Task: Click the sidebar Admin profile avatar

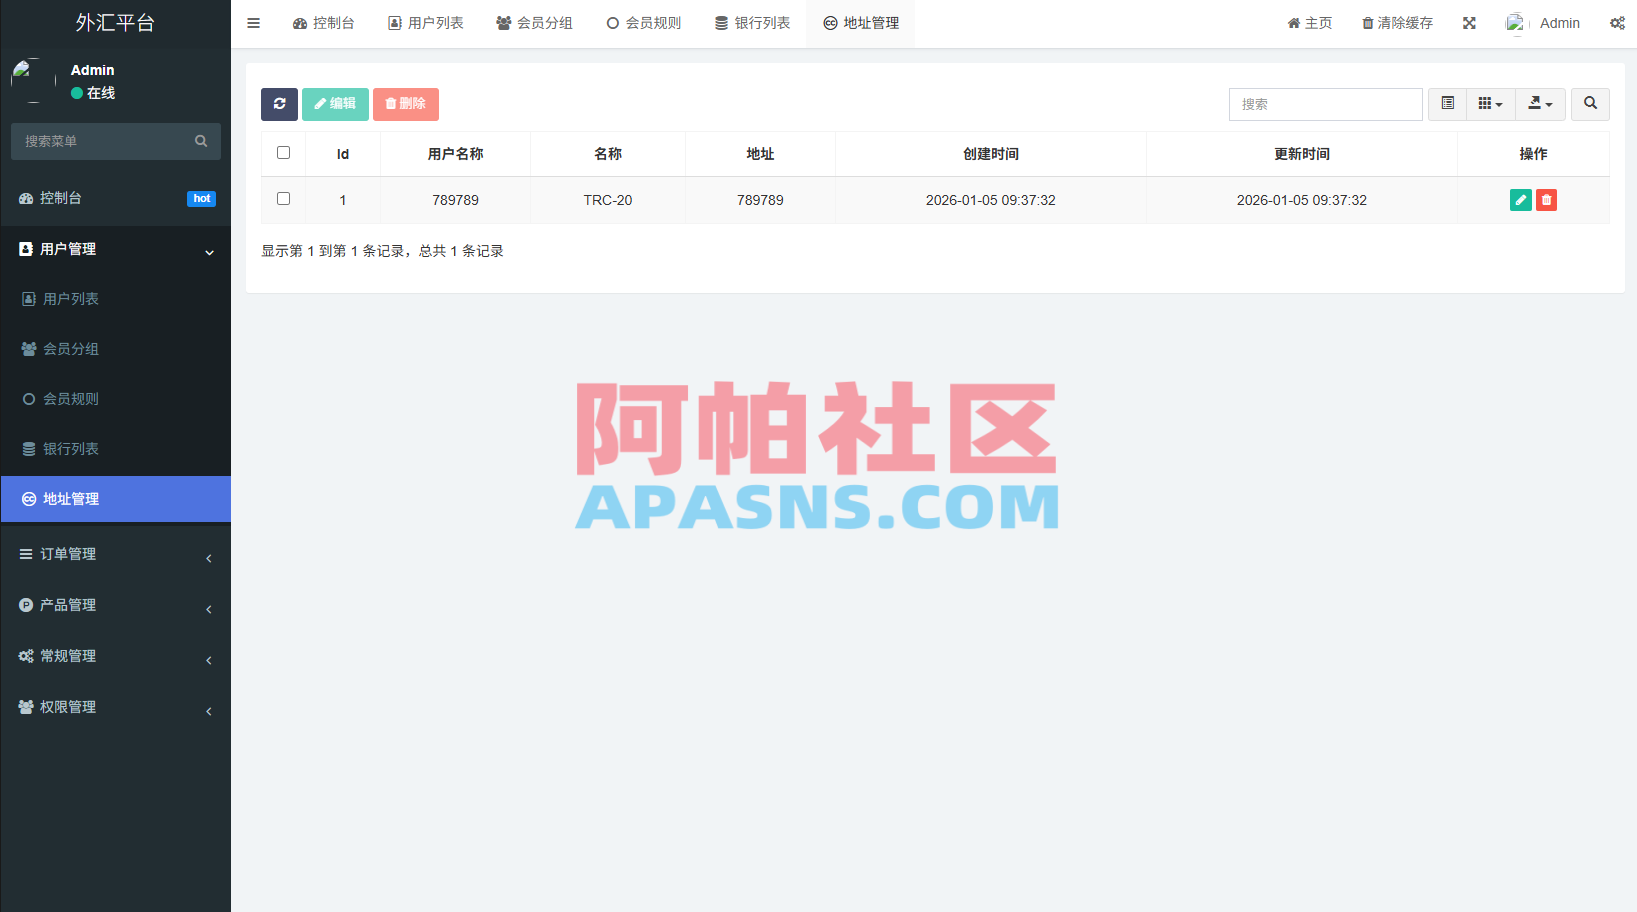Action: 33,81
